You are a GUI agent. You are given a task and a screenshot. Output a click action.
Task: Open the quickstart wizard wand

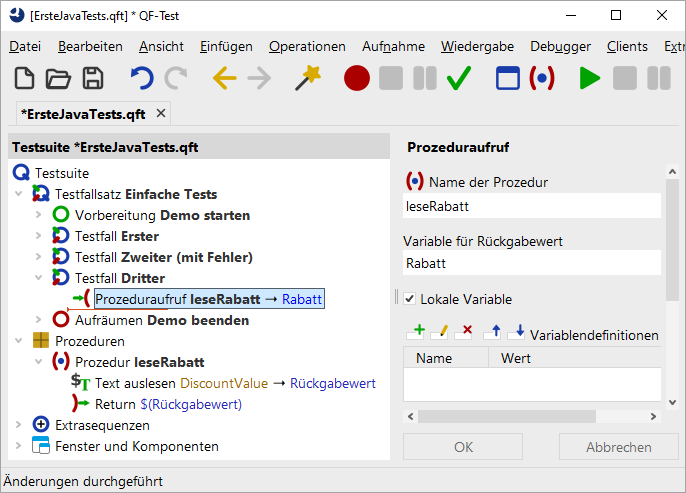tap(308, 78)
